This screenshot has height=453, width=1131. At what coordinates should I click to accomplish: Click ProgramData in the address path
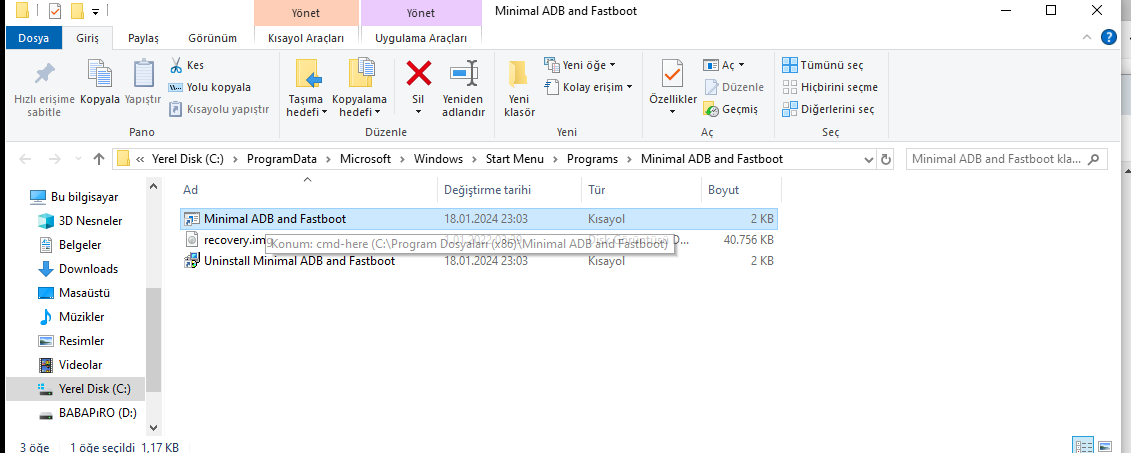coord(282,159)
